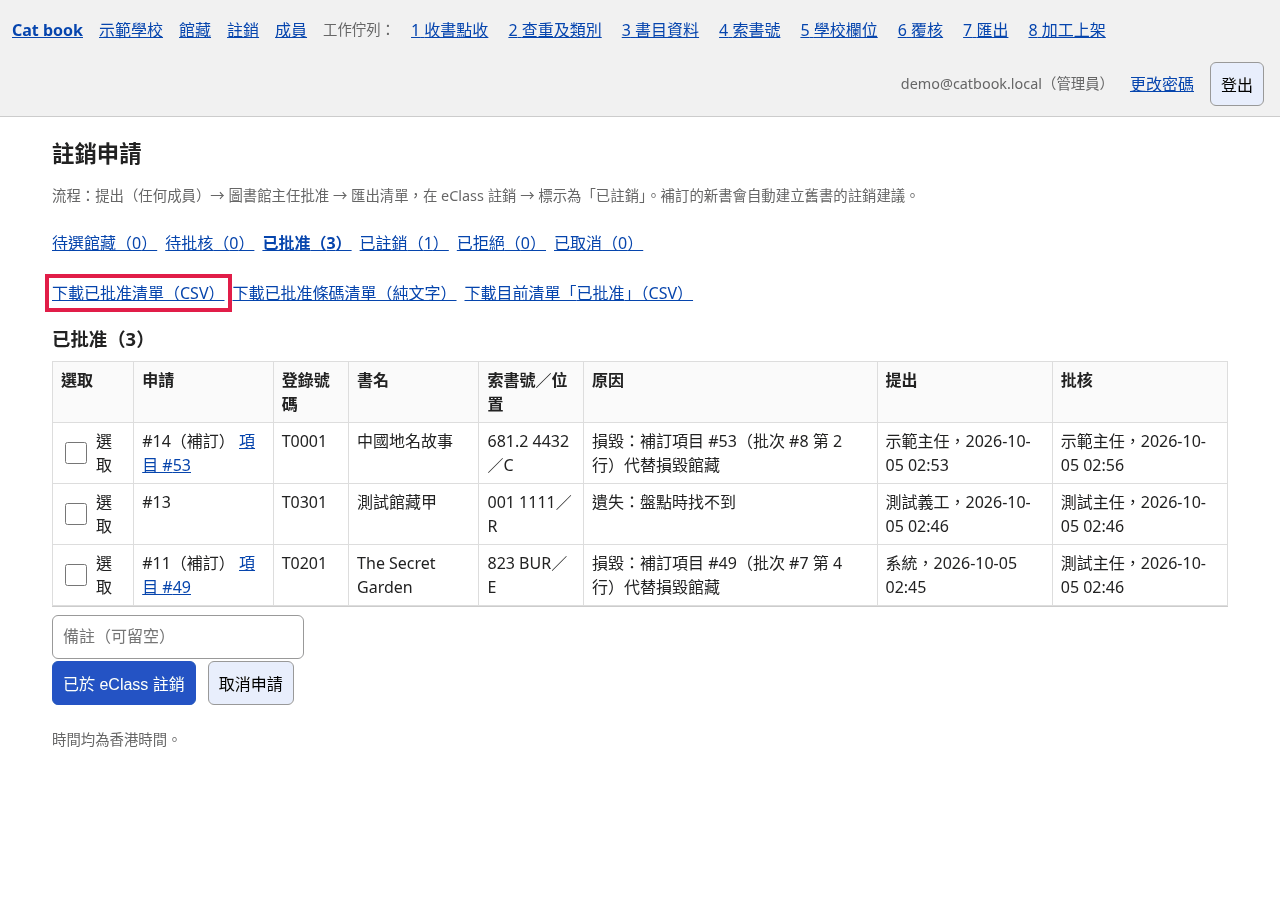Viewport: 1280px width, 900px height.
Task: Go to 示範學校 in navigation
Action: pyautogui.click(x=131, y=30)
